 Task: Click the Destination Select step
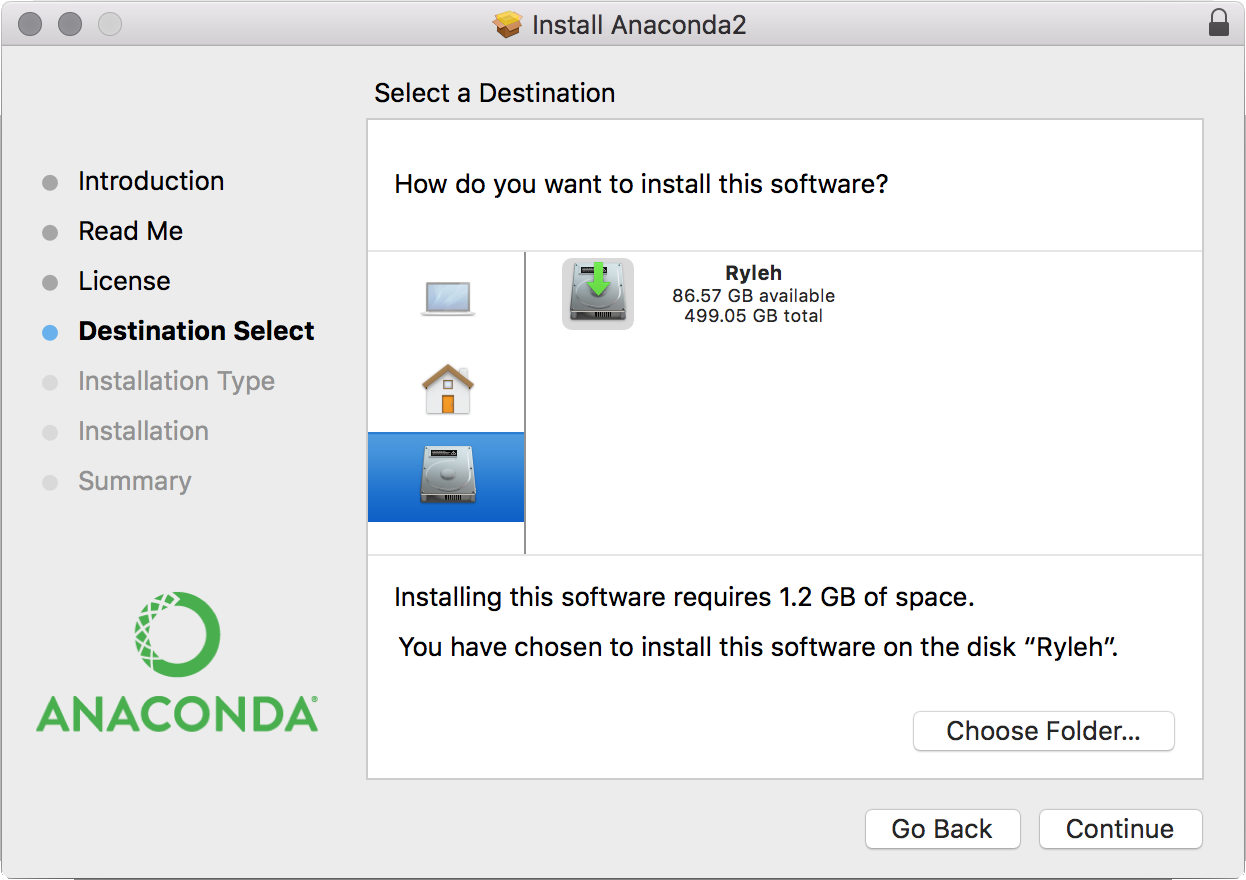coord(196,331)
